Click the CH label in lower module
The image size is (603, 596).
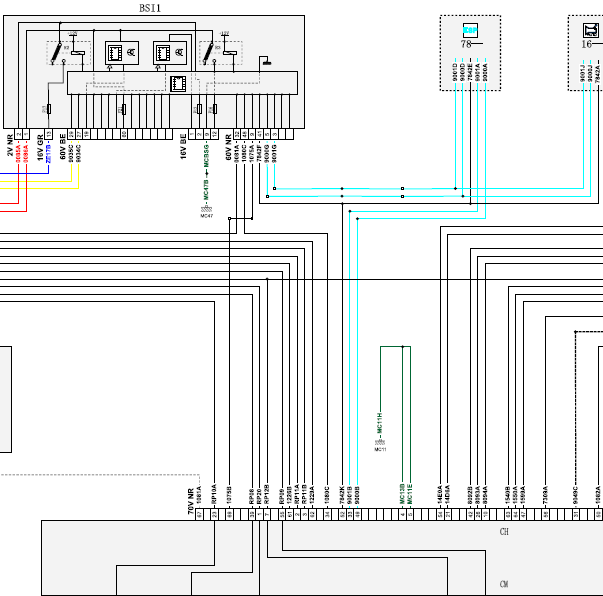504,531
